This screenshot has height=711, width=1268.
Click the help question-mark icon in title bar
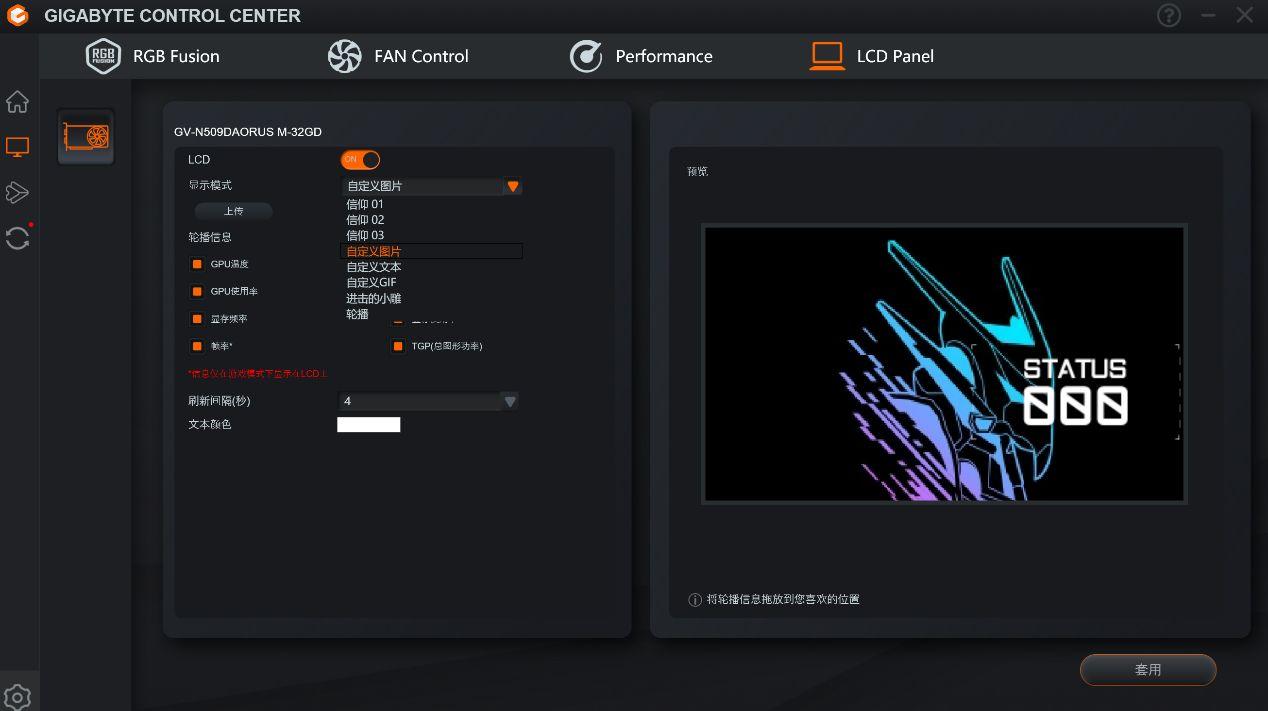click(x=1168, y=15)
